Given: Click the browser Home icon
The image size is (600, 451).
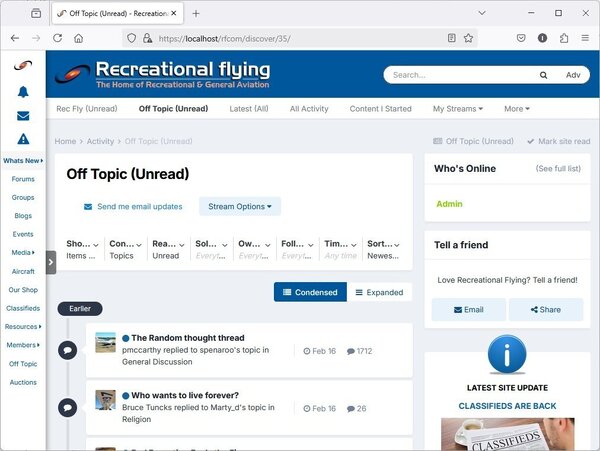Looking at the screenshot, I should 79,38.
